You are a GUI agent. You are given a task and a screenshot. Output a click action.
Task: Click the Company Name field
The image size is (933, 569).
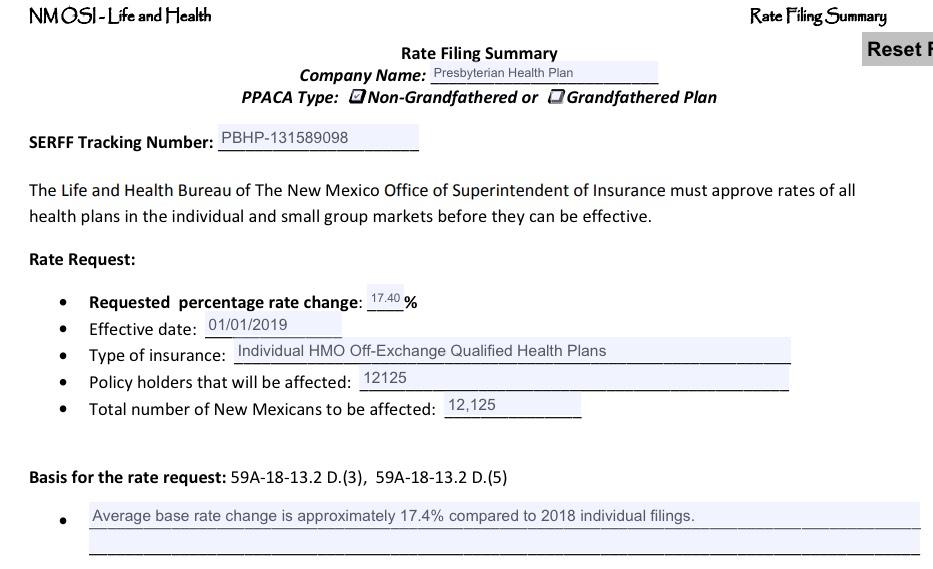pos(544,73)
